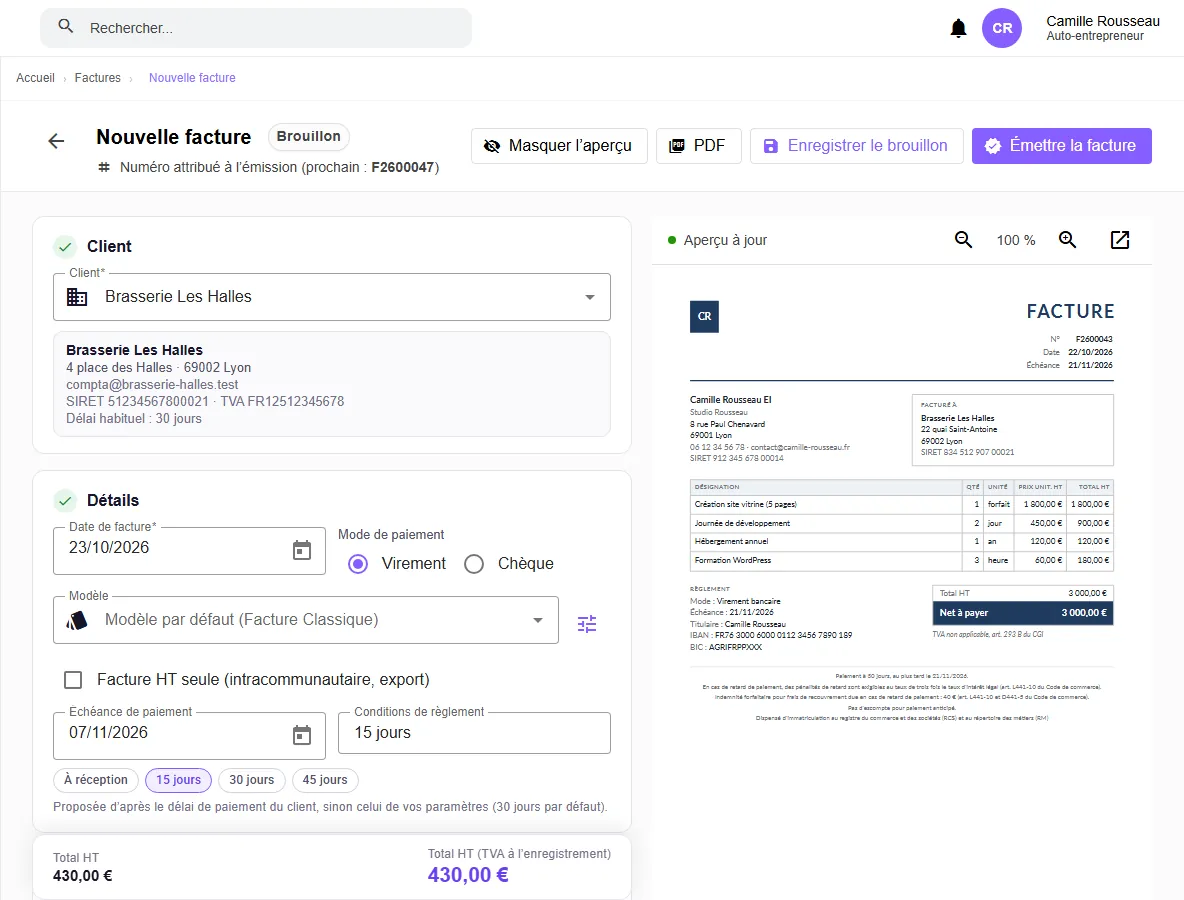Click the CR logo in invoice preview
This screenshot has height=900, width=1184.
pos(705,316)
